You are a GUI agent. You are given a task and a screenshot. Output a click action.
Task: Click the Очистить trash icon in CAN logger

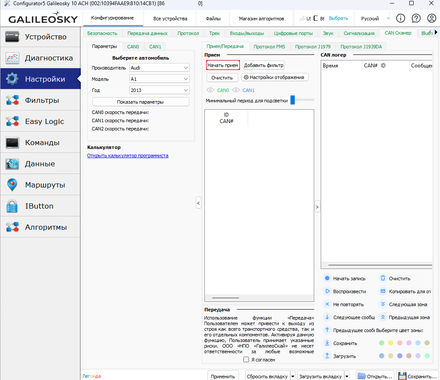tap(383, 278)
